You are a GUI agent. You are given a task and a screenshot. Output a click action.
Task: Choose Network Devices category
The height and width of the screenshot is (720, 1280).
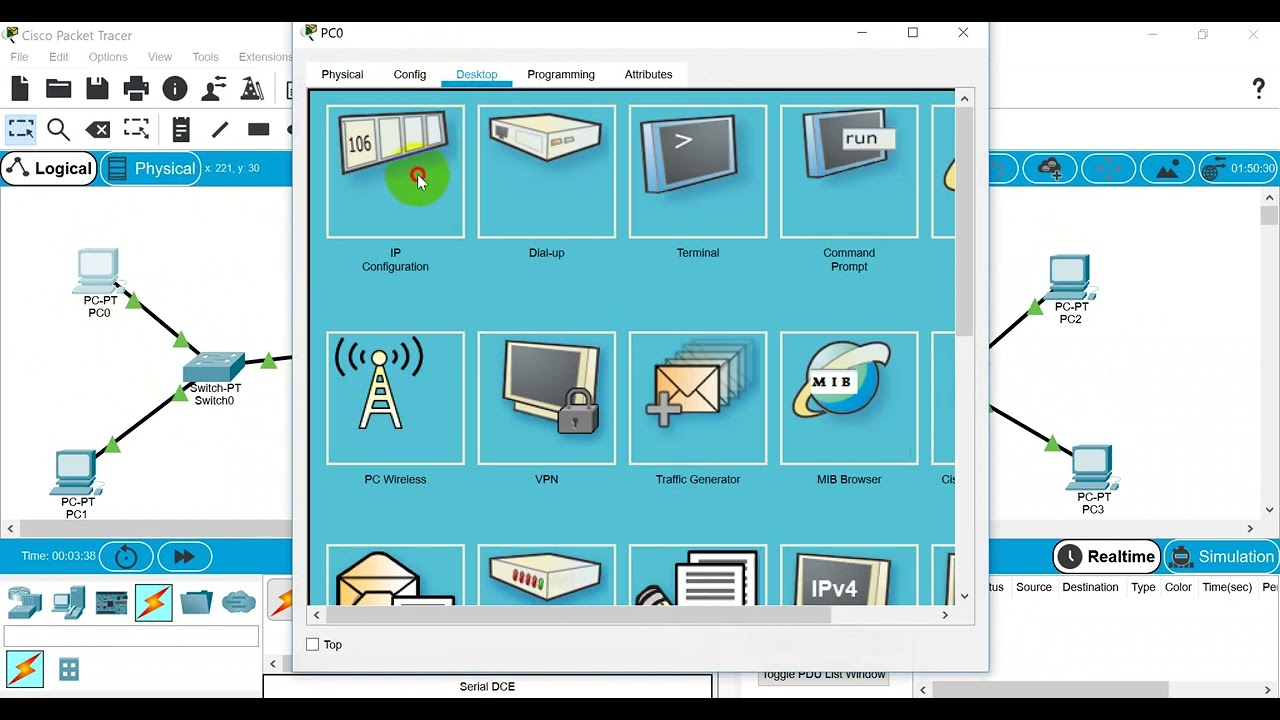[x=25, y=602]
